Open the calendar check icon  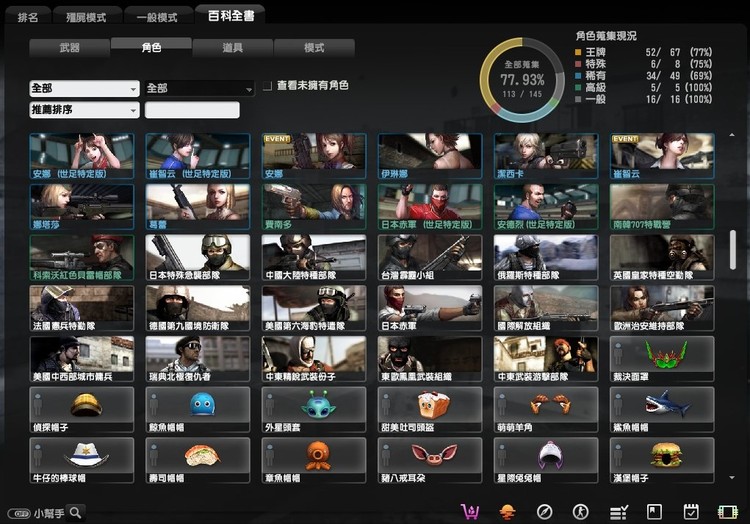690,511
